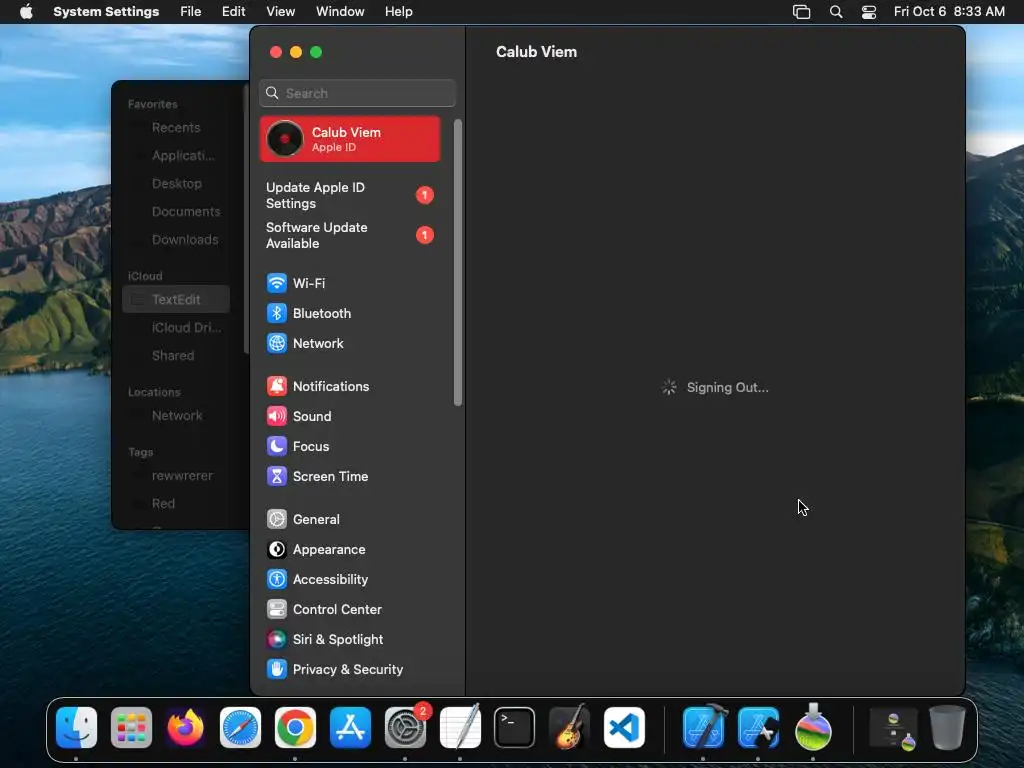This screenshot has width=1024, height=768.
Task: Open TextEdit from the Dock
Action: click(460, 728)
